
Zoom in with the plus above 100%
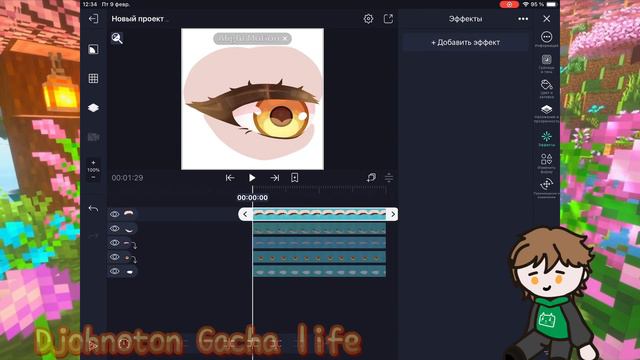pos(93,162)
